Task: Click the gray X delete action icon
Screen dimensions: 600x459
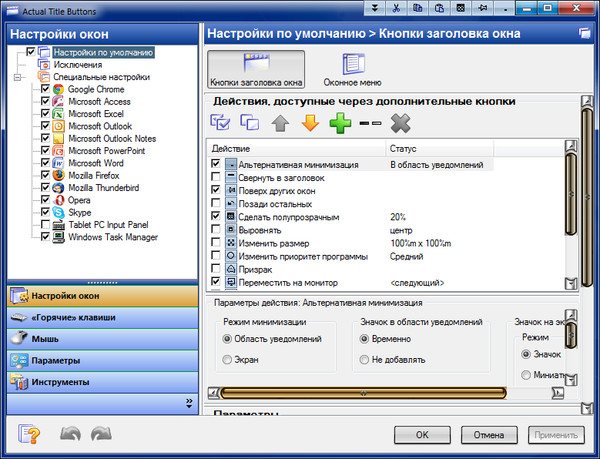Action: click(x=401, y=122)
